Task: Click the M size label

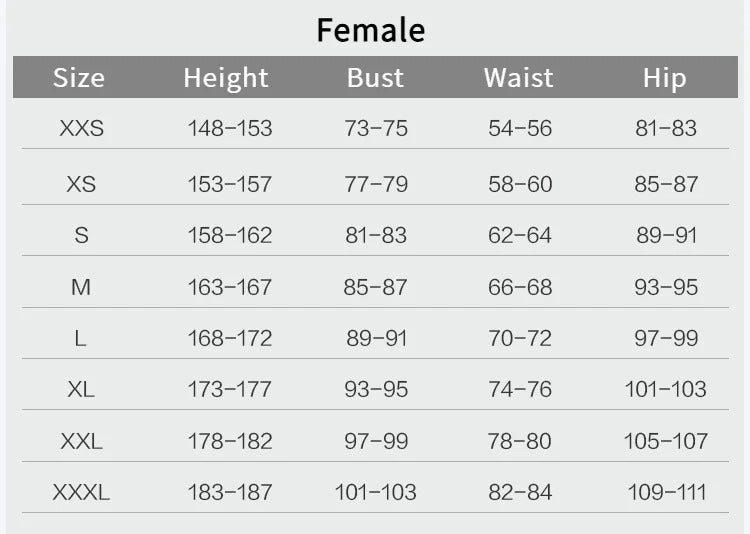Action: pyautogui.click(x=81, y=288)
